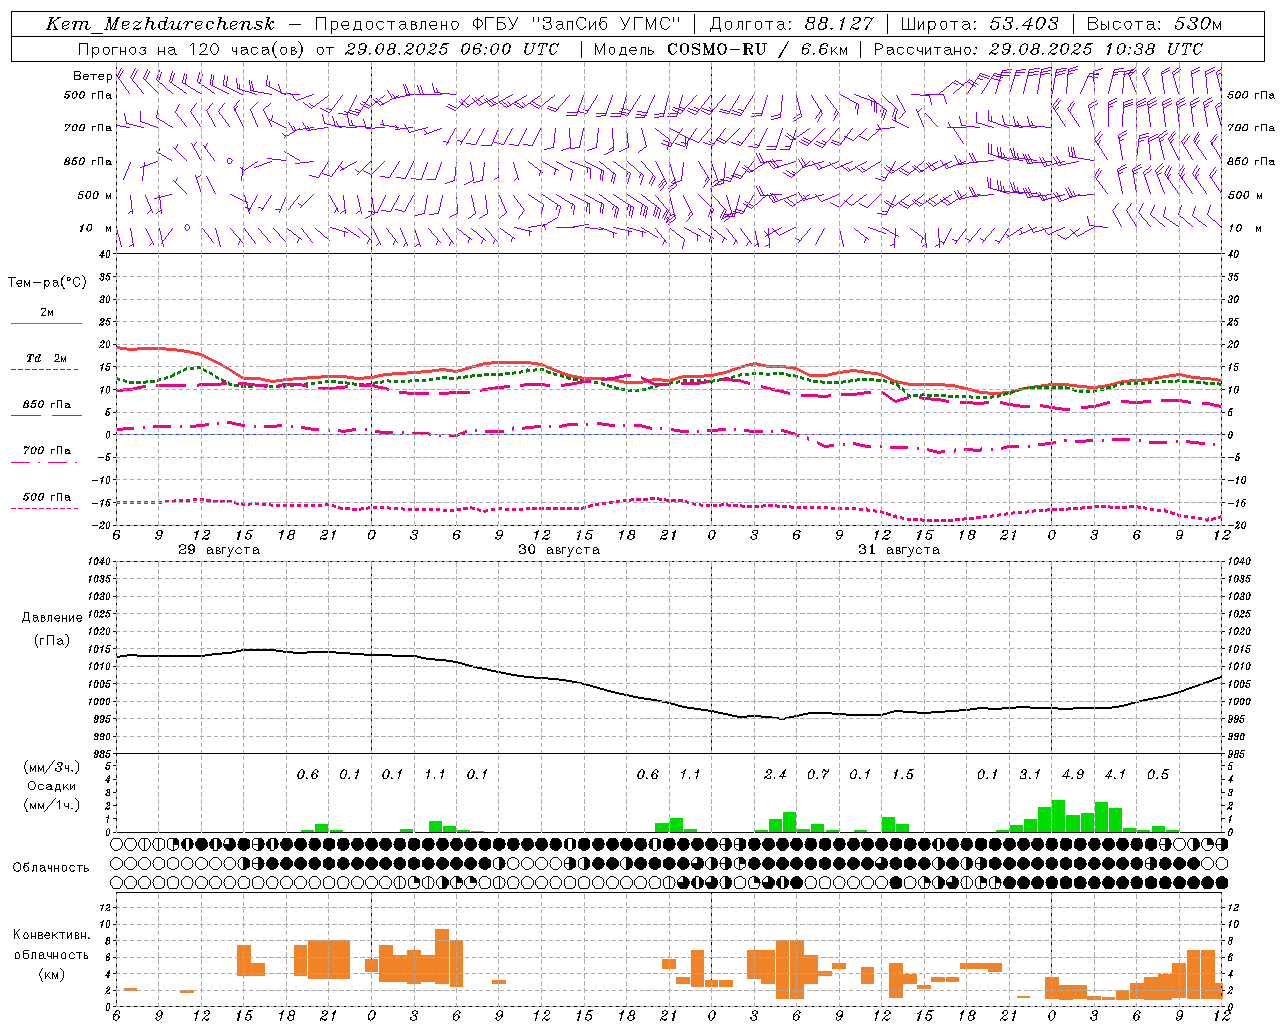Click the Конвективн. panel label
This screenshot has width=1280, height=1024.
(51, 935)
